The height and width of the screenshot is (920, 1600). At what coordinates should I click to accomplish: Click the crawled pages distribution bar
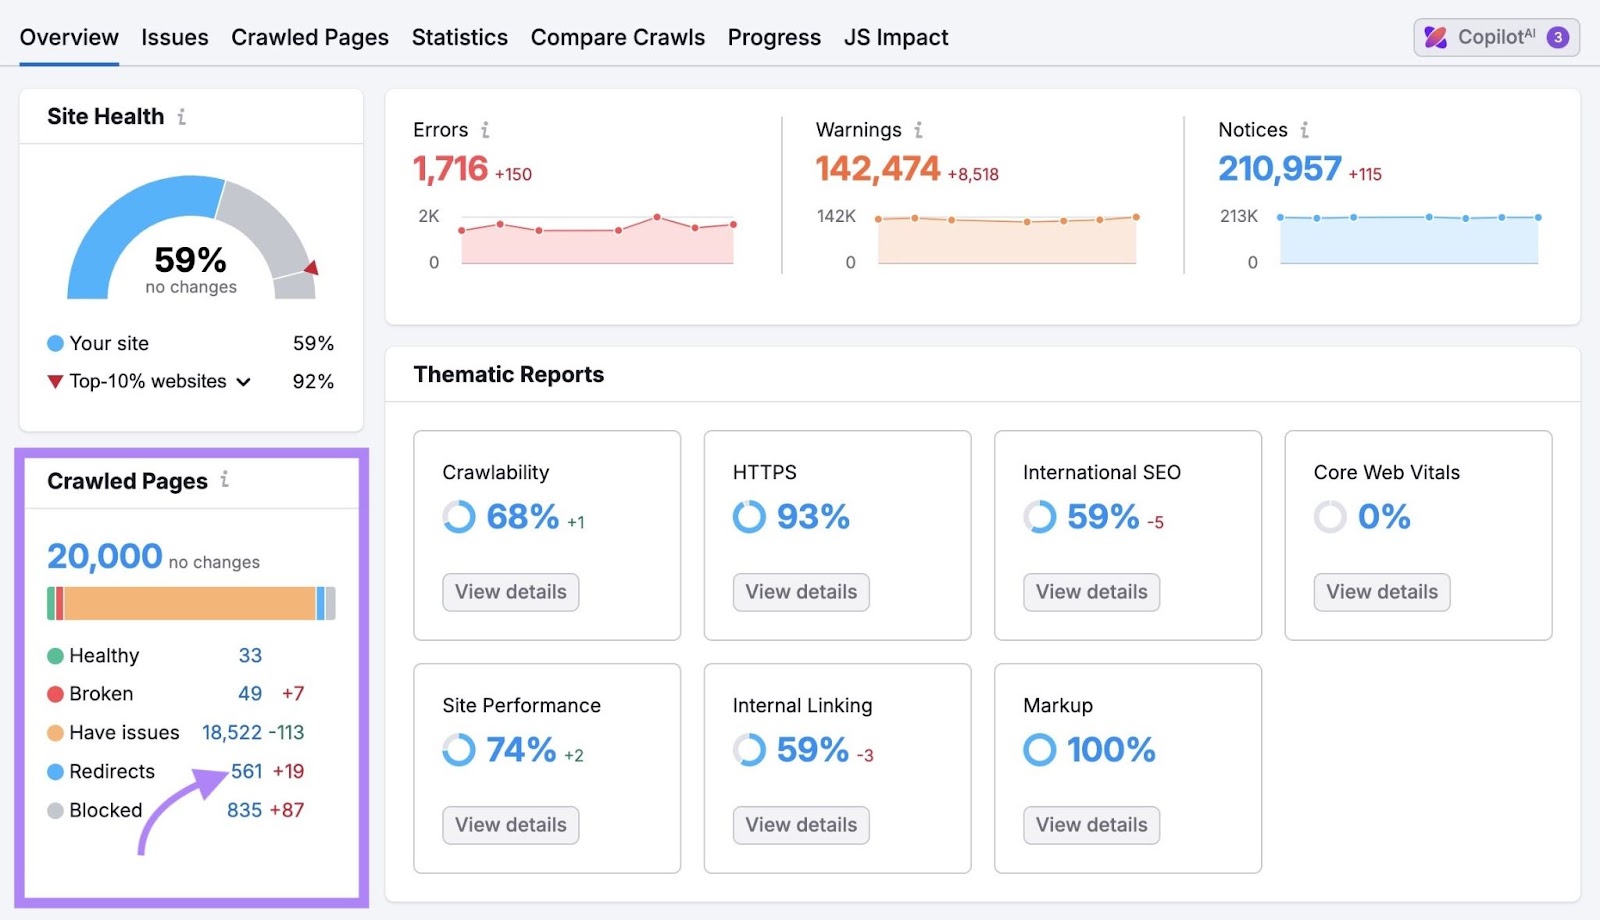191,603
